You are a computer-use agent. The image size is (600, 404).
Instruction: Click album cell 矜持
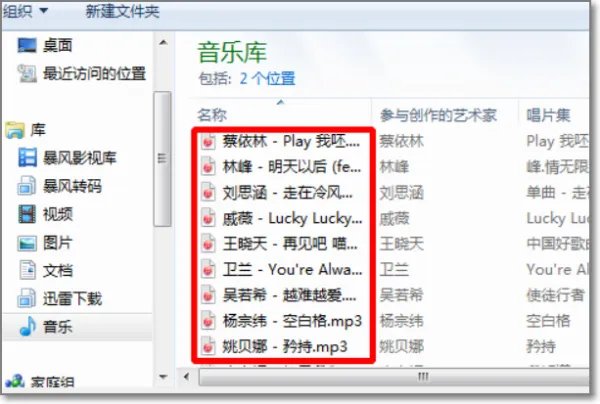click(541, 347)
